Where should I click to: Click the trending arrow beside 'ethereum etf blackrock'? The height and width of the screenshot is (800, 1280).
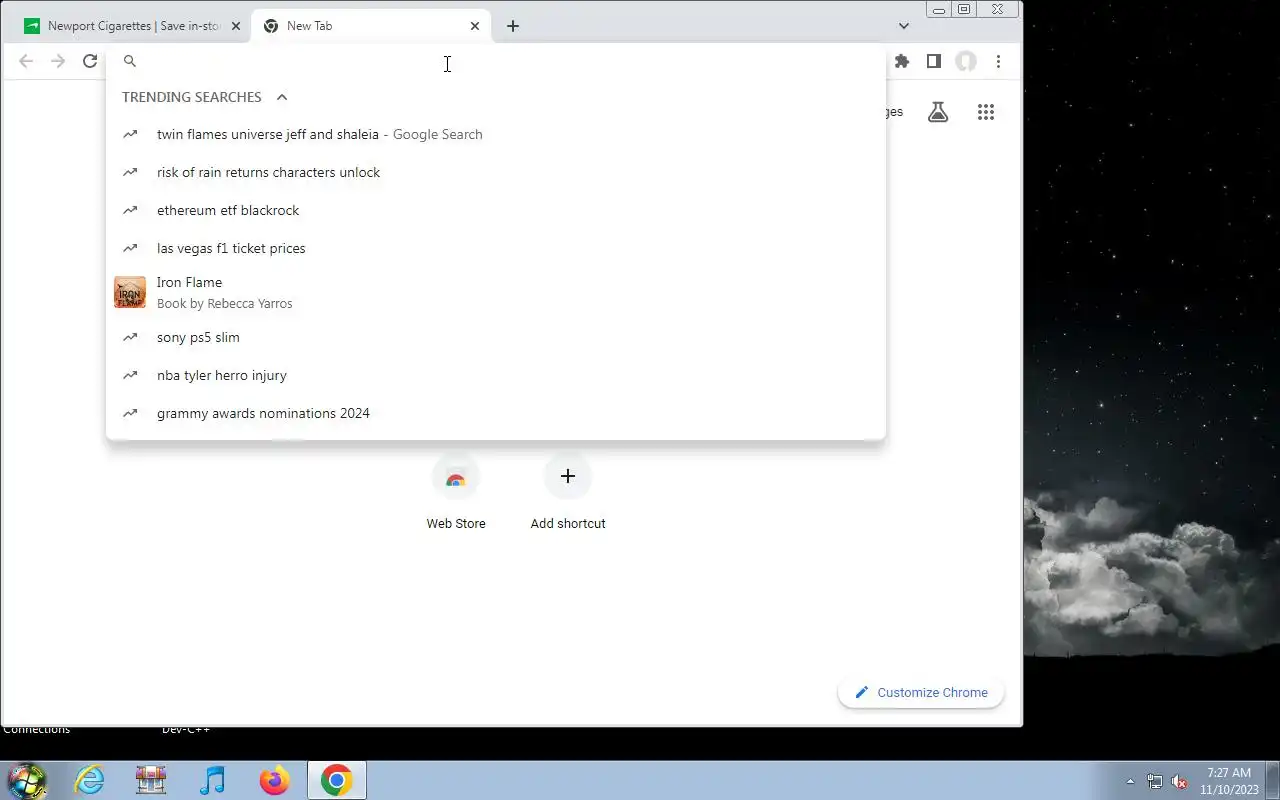(x=130, y=210)
